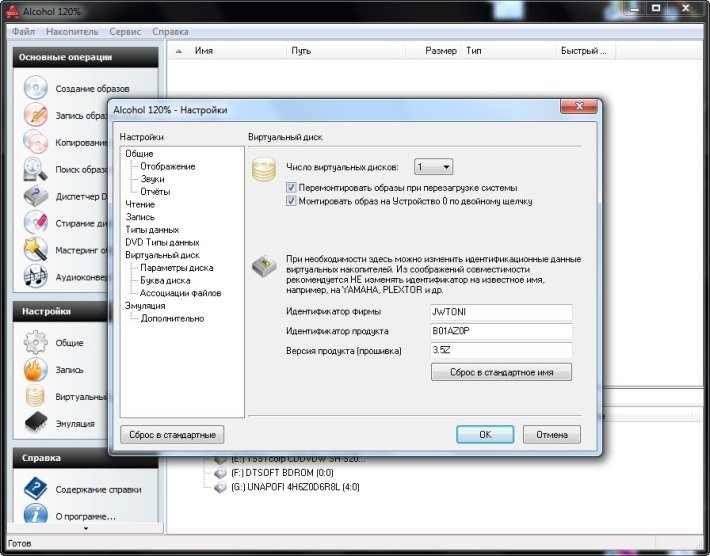Open the Файл menu
710x556 pixels.
tap(24, 32)
